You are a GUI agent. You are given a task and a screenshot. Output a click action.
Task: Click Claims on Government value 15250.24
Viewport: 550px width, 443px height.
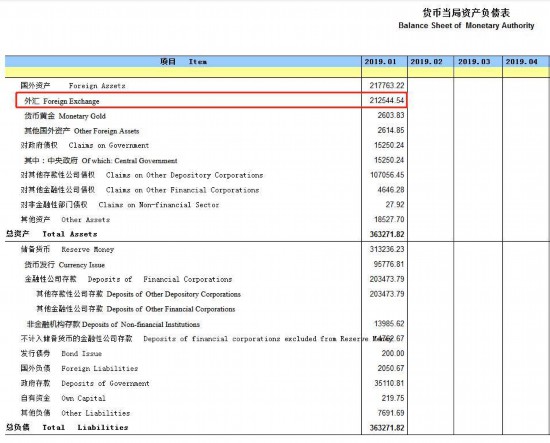point(389,145)
